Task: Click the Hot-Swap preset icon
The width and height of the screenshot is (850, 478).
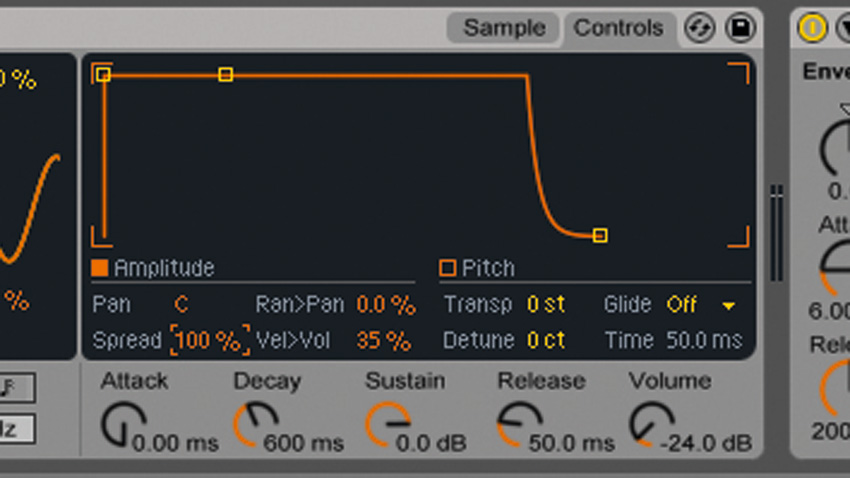Action: coord(698,28)
